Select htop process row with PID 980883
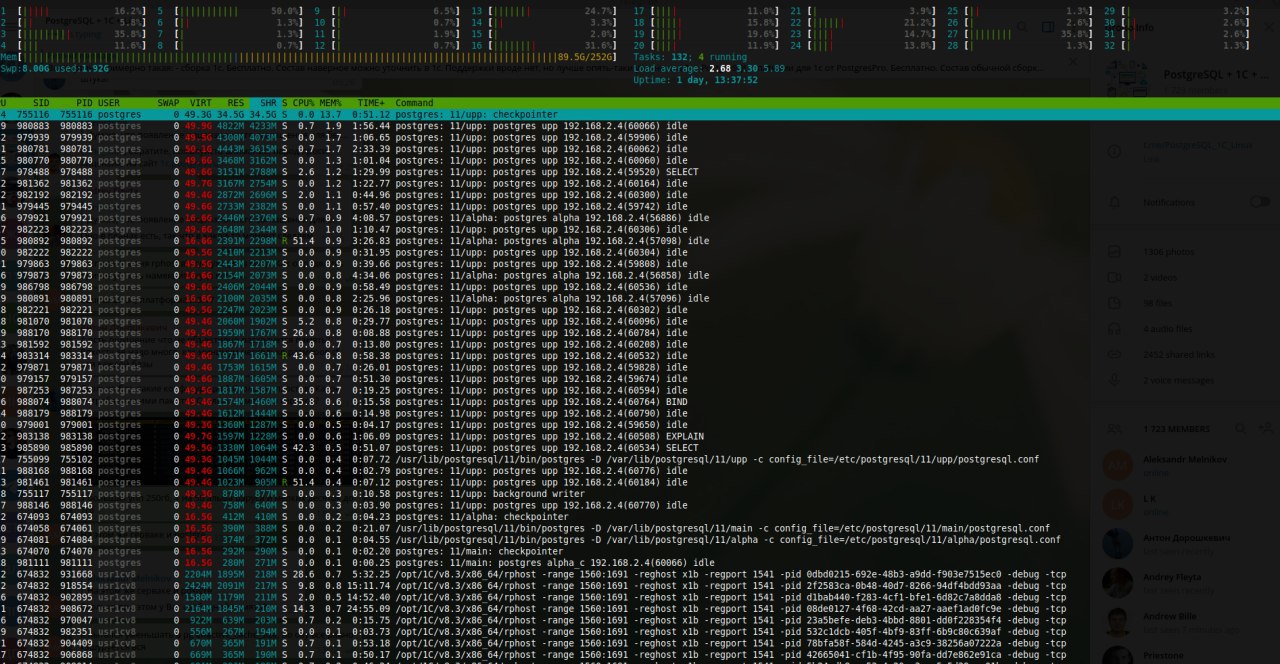This screenshot has width=1280, height=664. pyautogui.click(x=640, y=126)
